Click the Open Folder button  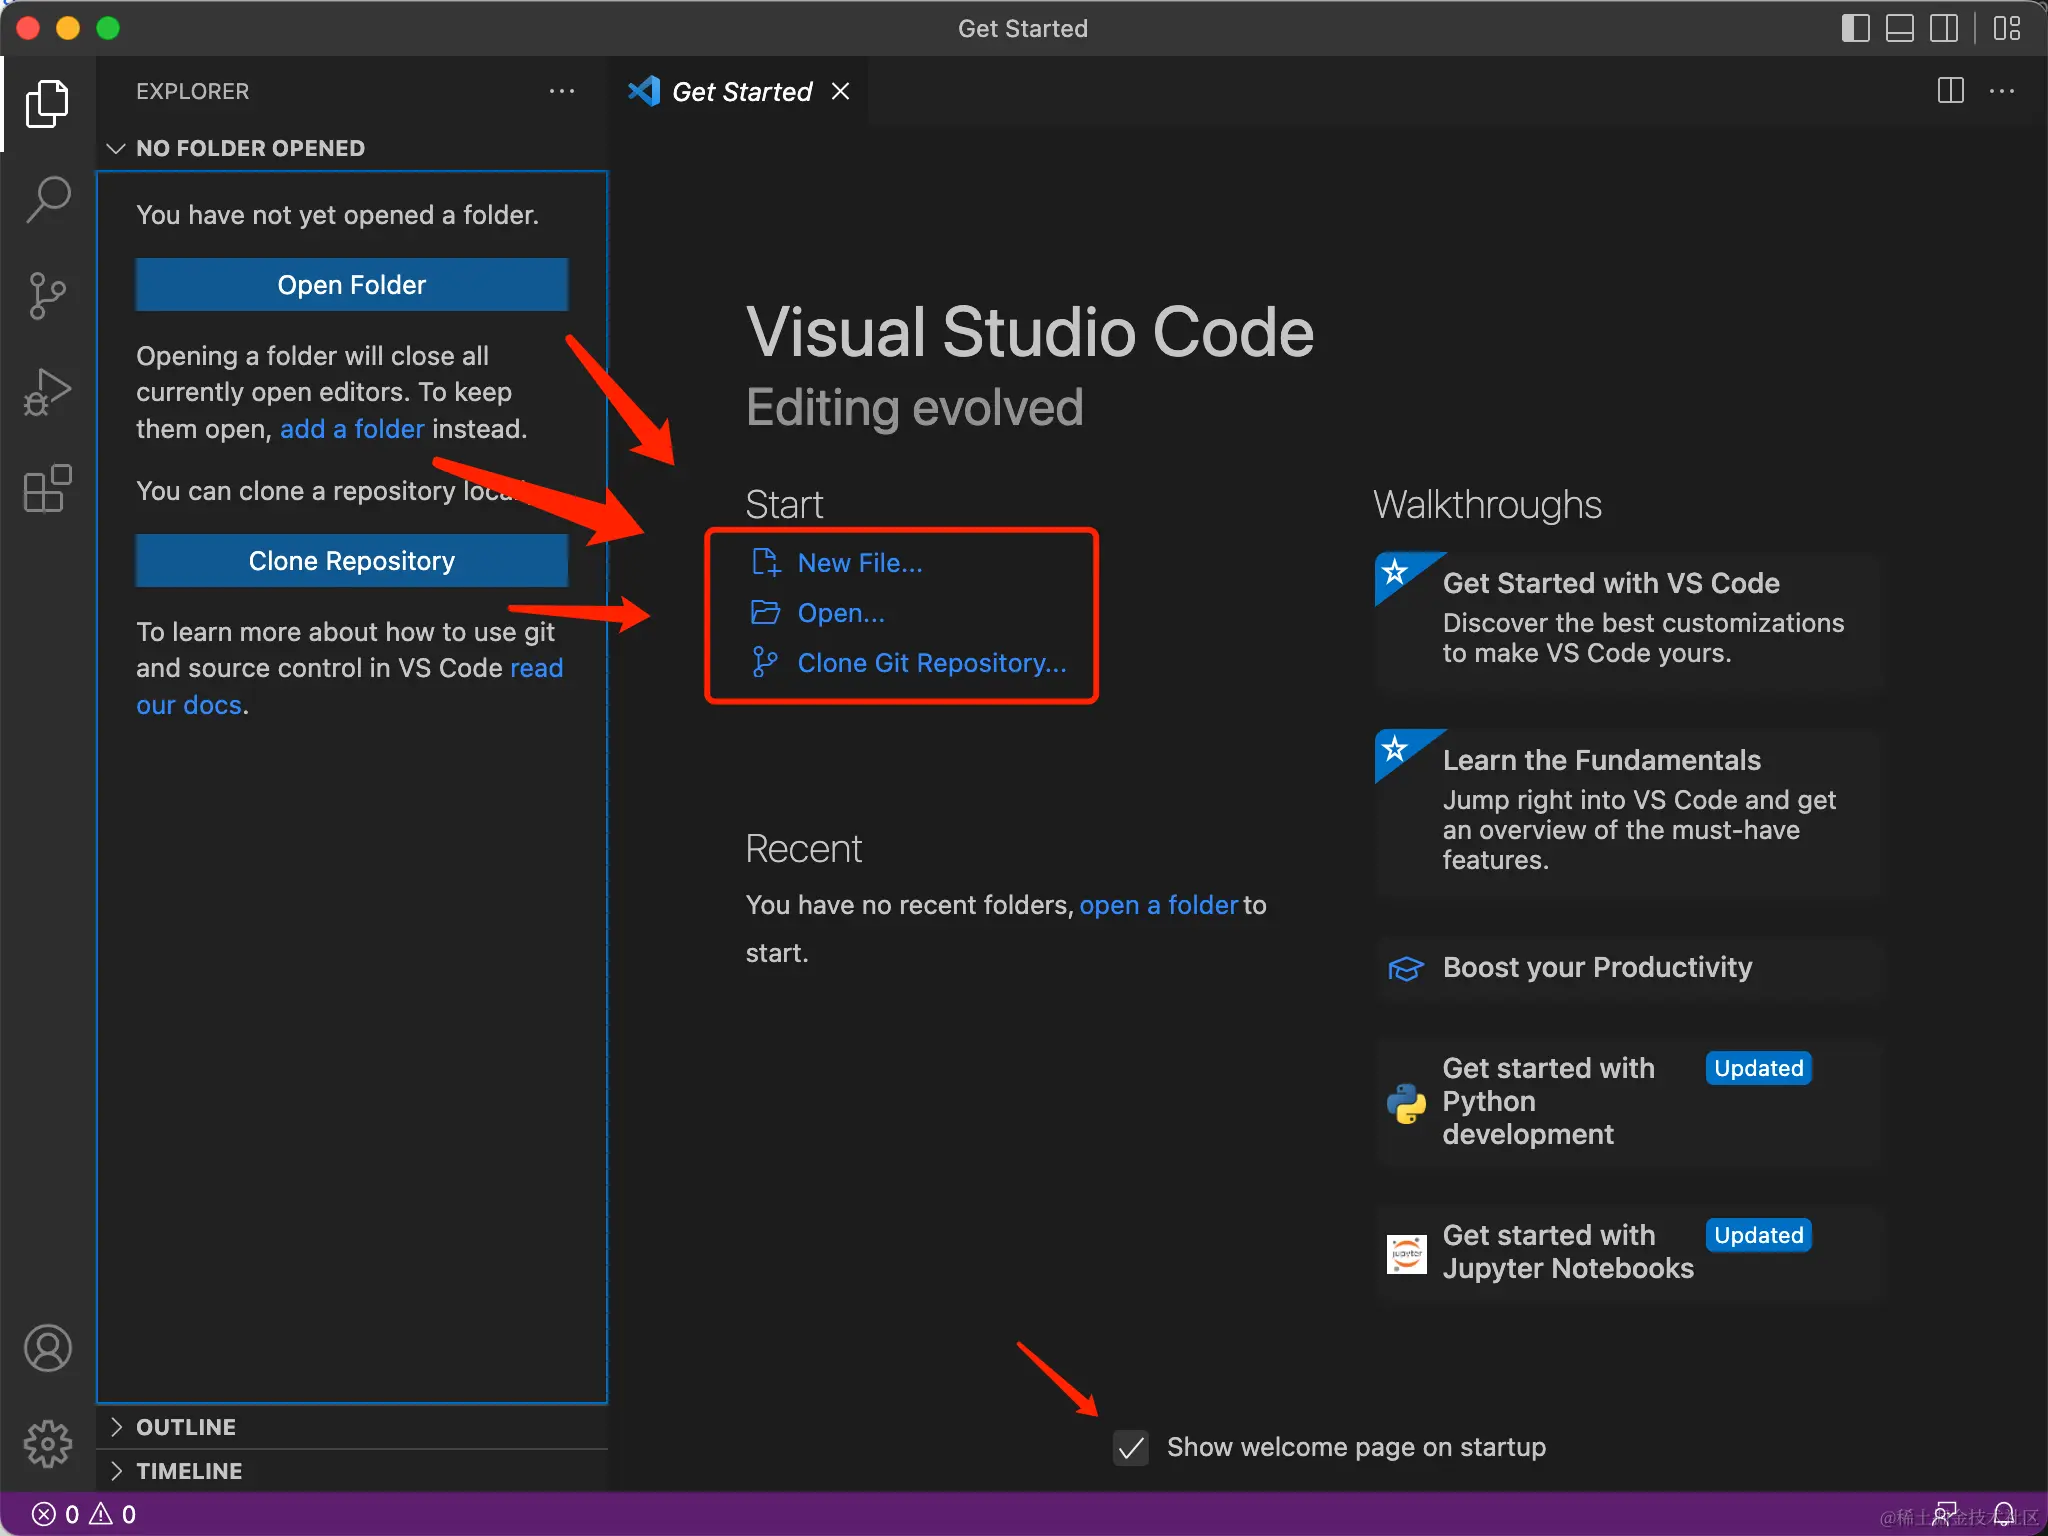pyautogui.click(x=351, y=285)
